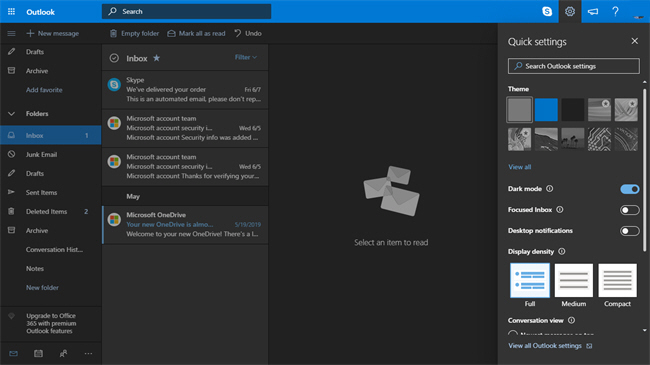Open the Calendar module icon
The height and width of the screenshot is (365, 650).
[x=38, y=353]
